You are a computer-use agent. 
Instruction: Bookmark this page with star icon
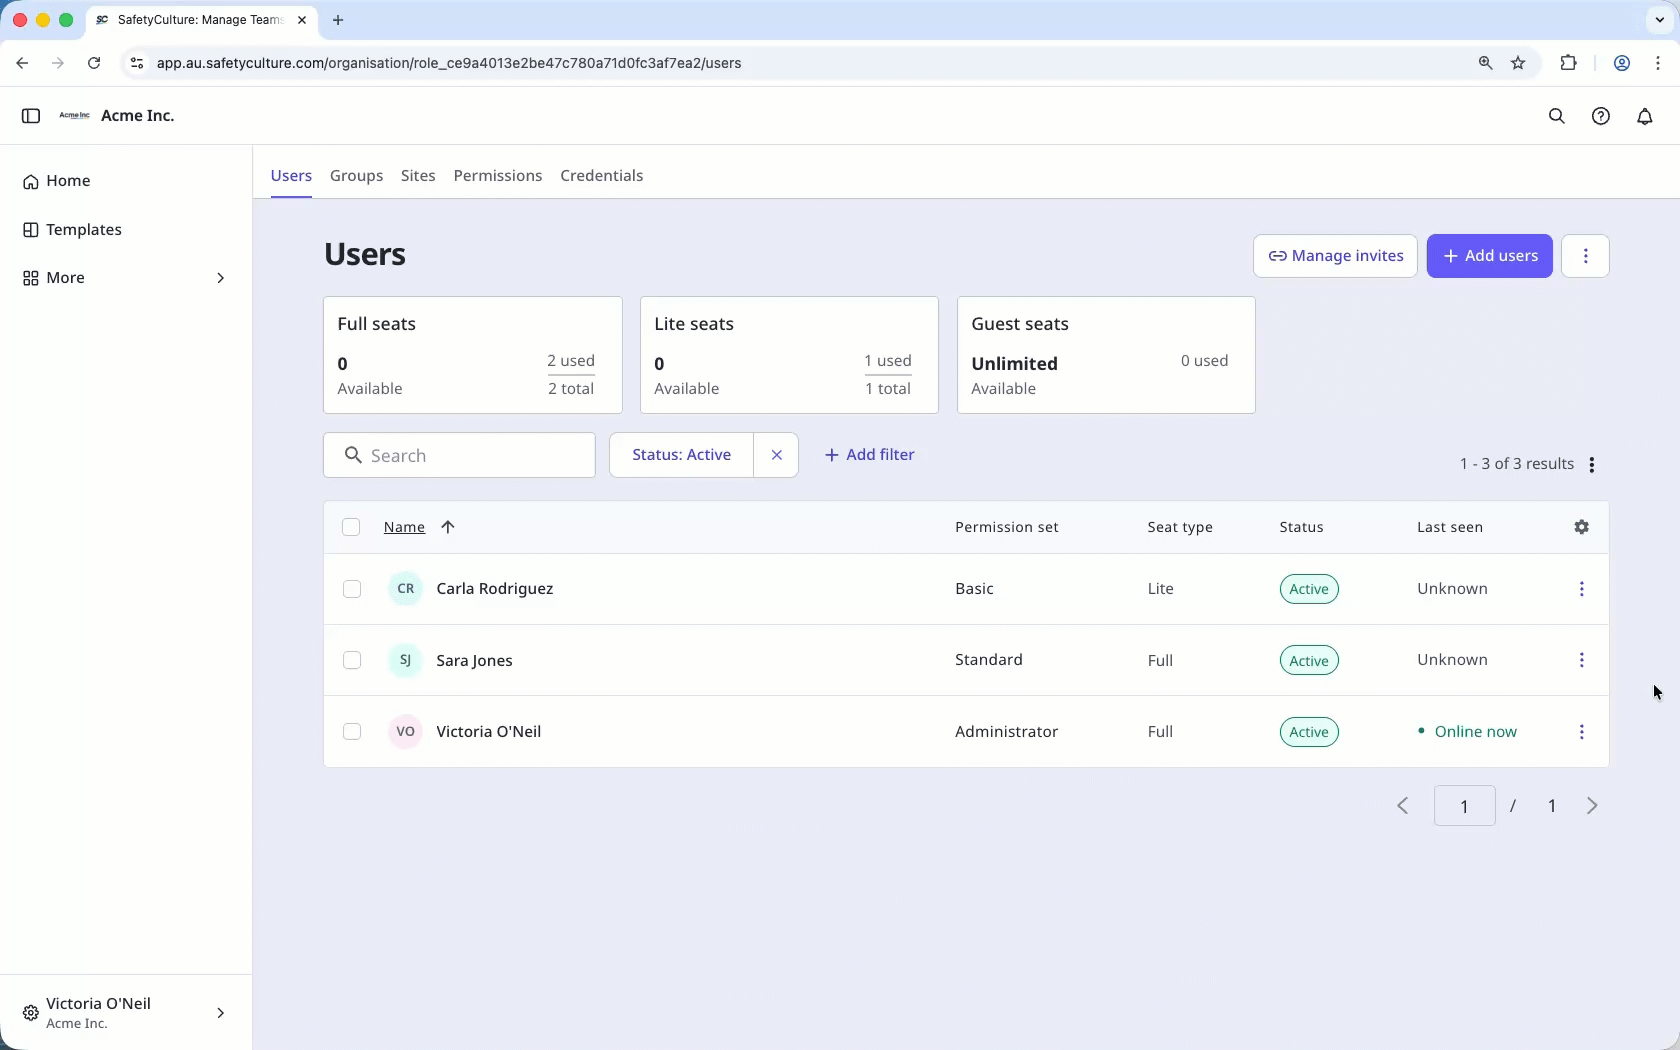coord(1518,63)
